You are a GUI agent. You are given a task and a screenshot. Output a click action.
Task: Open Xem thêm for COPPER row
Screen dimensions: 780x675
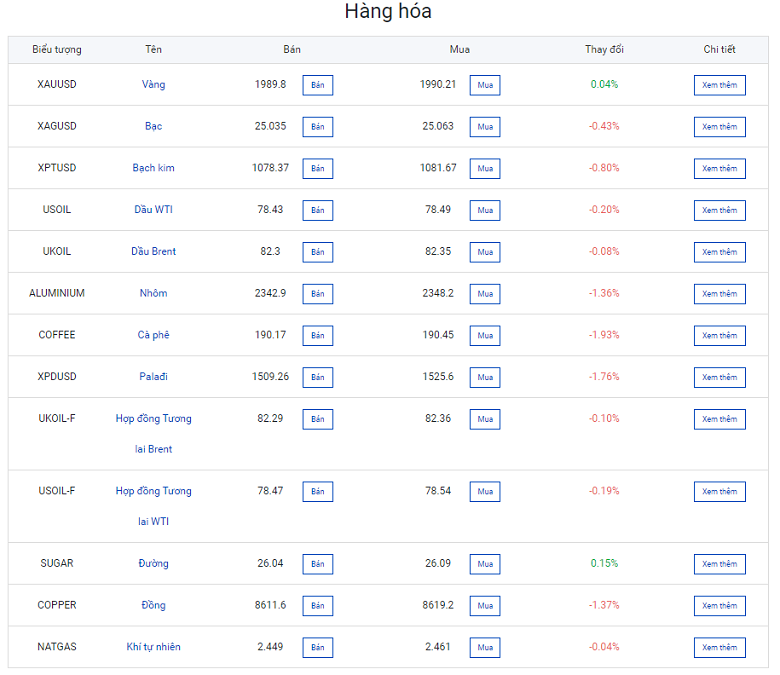[x=719, y=606]
